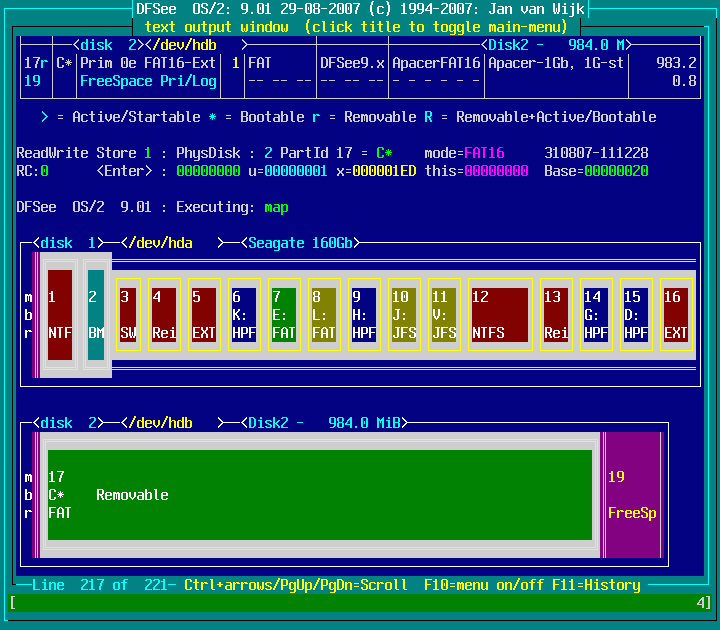Viewport: 720px width, 630px height.
Task: Select the large partition 12 NTFS block
Action: pyautogui.click(x=498, y=314)
